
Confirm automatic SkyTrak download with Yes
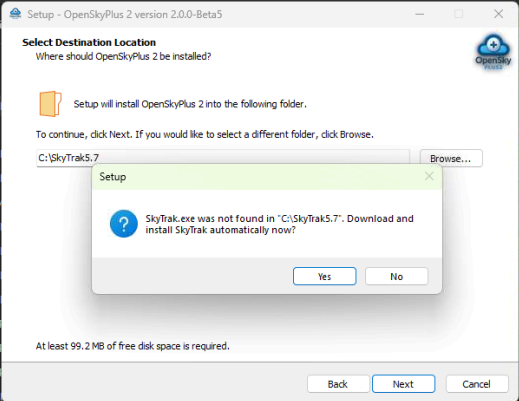[324, 276]
